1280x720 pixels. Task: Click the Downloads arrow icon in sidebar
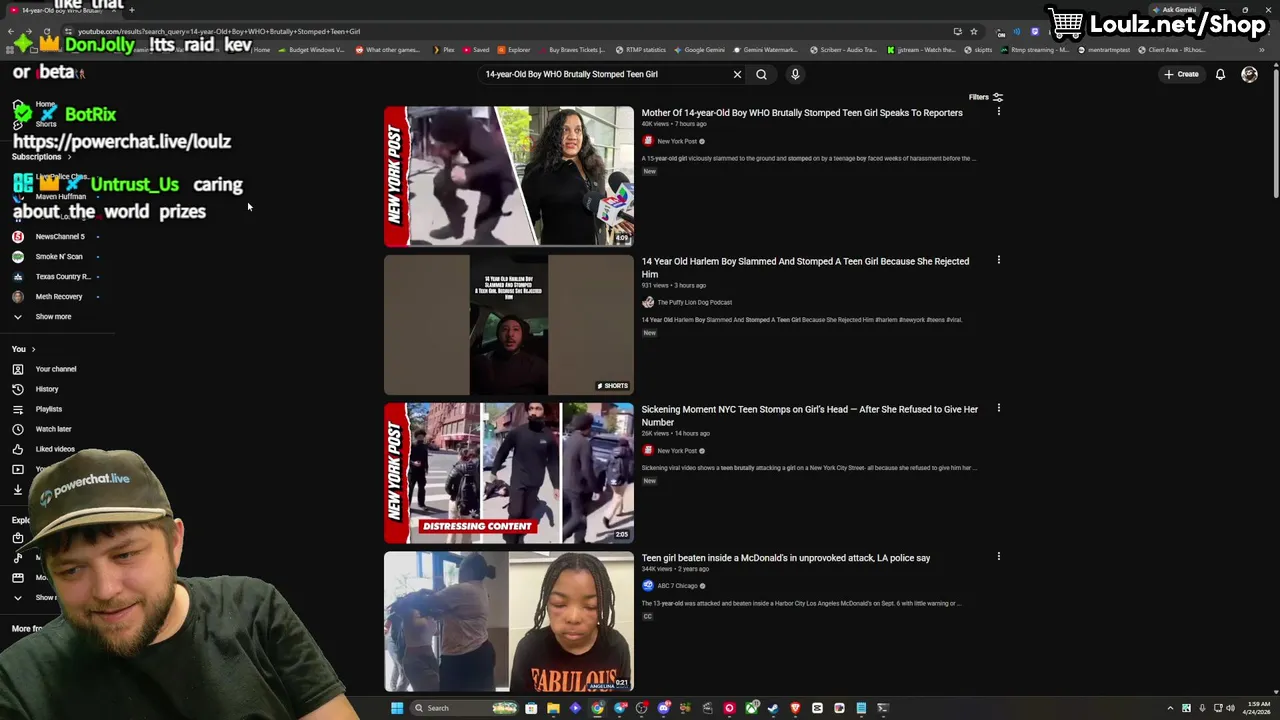[17, 489]
